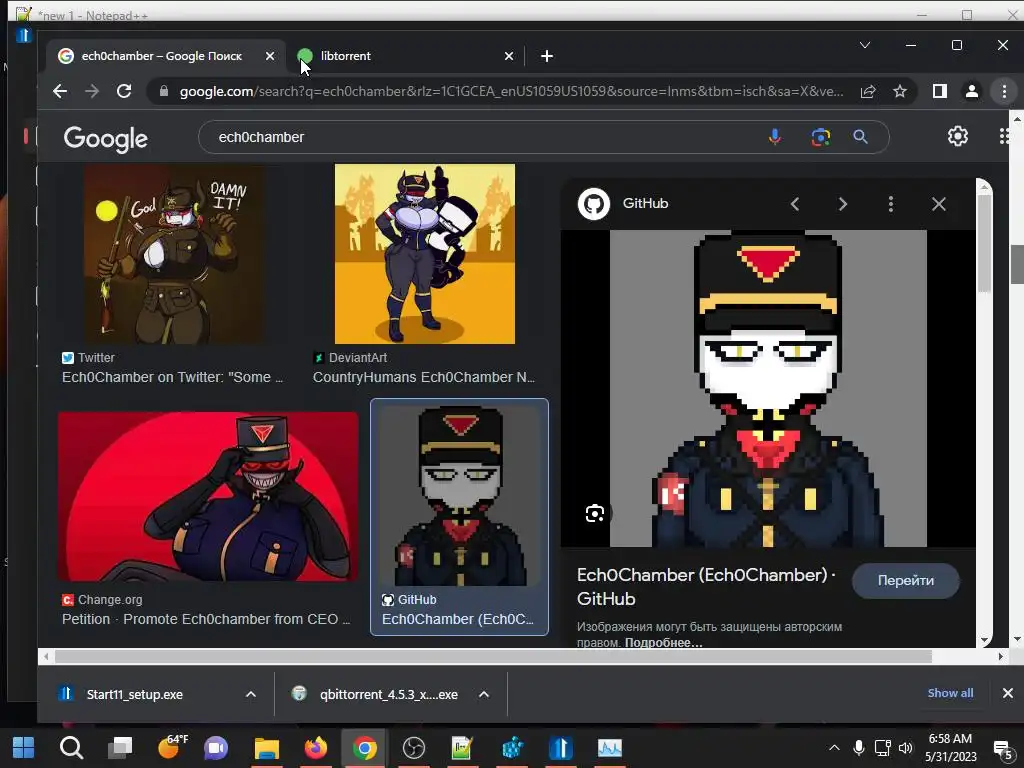Open Google quick settings gear
Viewport: 1024px width, 768px height.
(x=958, y=136)
